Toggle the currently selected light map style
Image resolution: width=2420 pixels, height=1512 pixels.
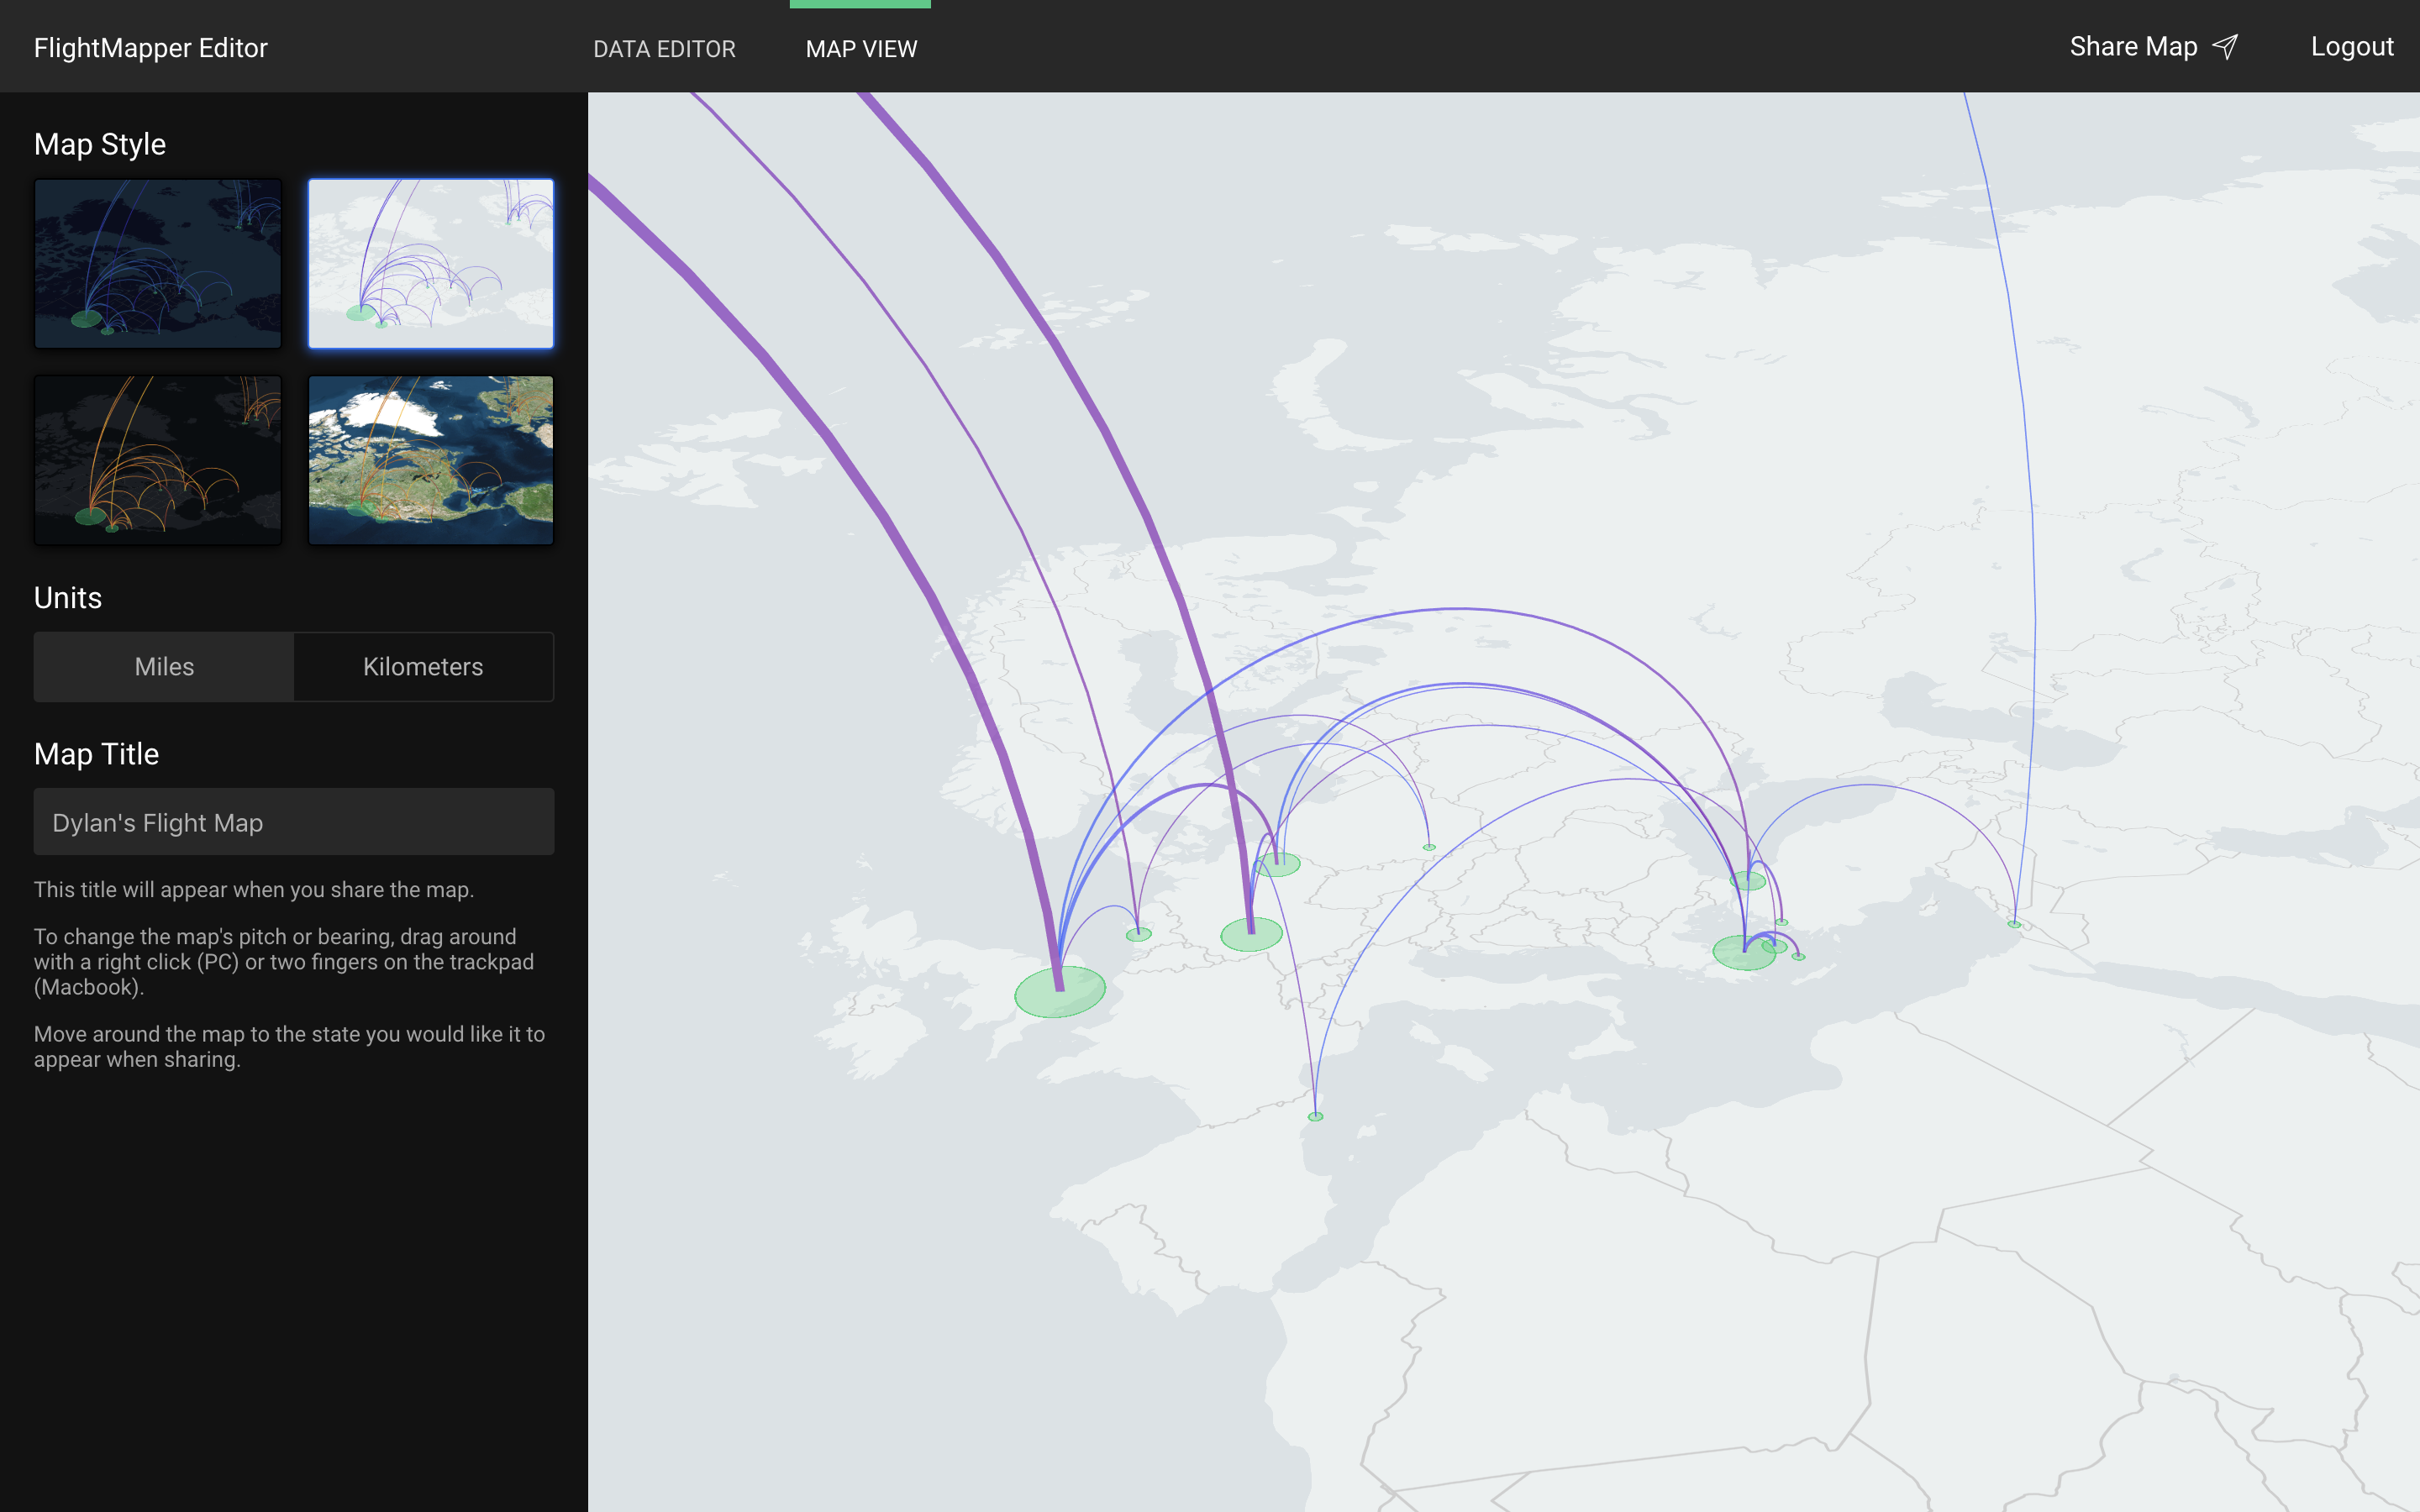(x=430, y=263)
